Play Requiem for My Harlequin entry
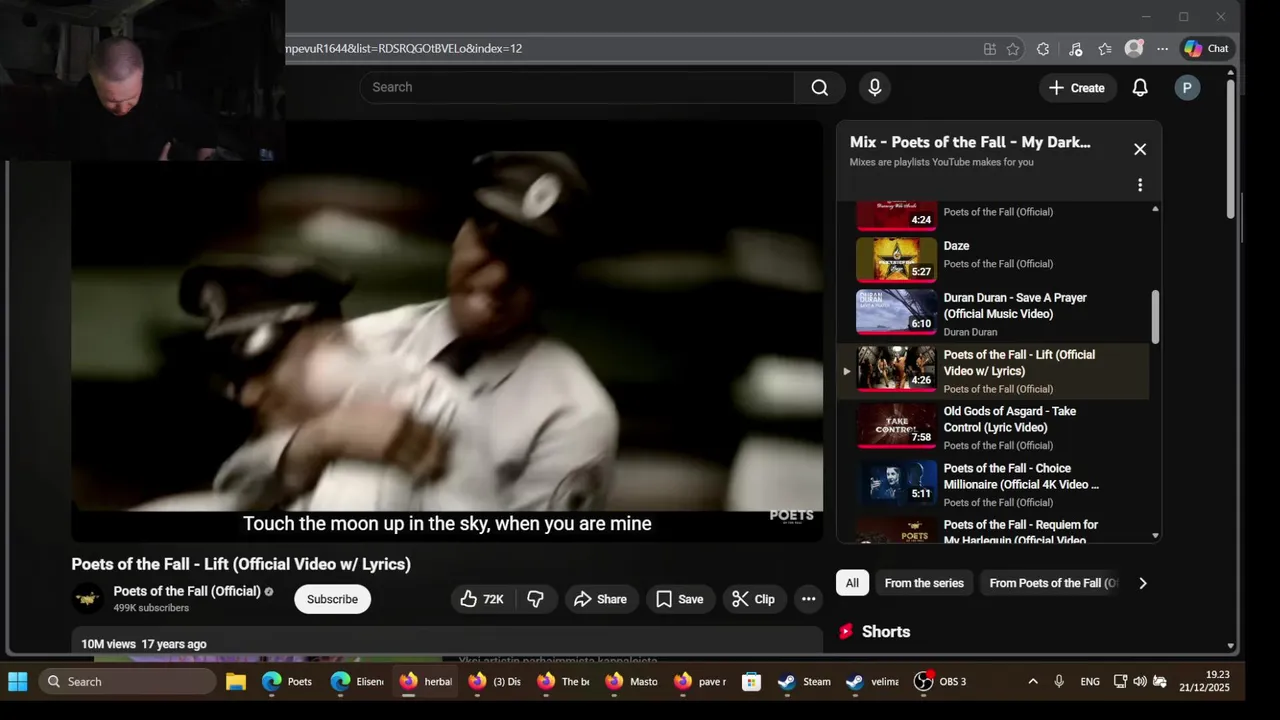The image size is (1280, 720). click(994, 530)
